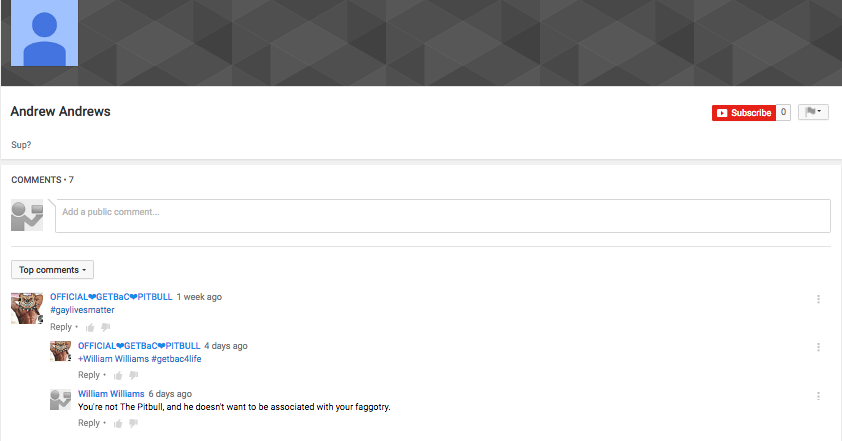Click the channel name Andrew Andrews
842x441 pixels.
[x=60, y=111]
